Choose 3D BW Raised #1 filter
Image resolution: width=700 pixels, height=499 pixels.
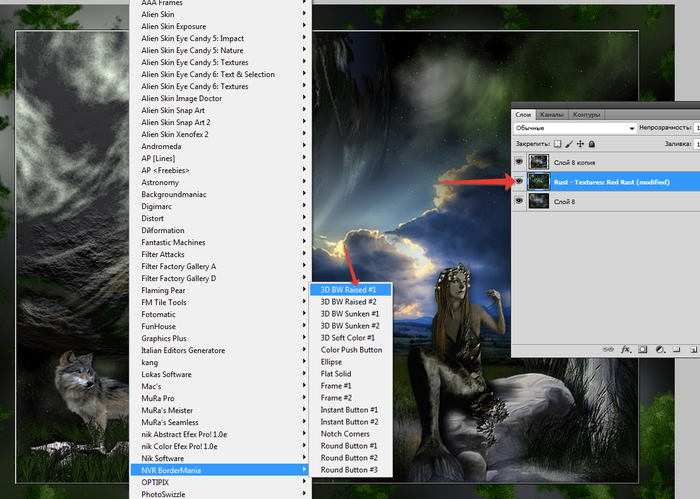(350, 290)
